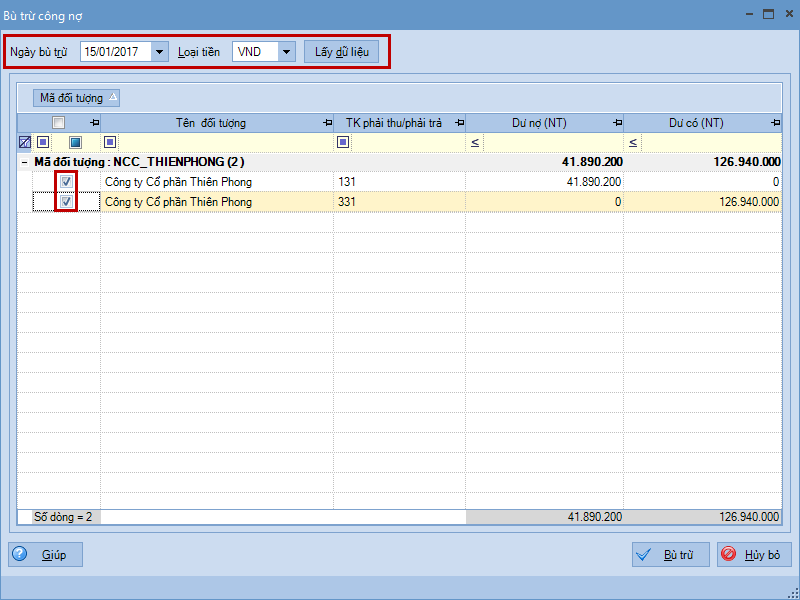The image size is (800, 600).
Task: Uncheck the row with account 331
Action: coord(66,202)
